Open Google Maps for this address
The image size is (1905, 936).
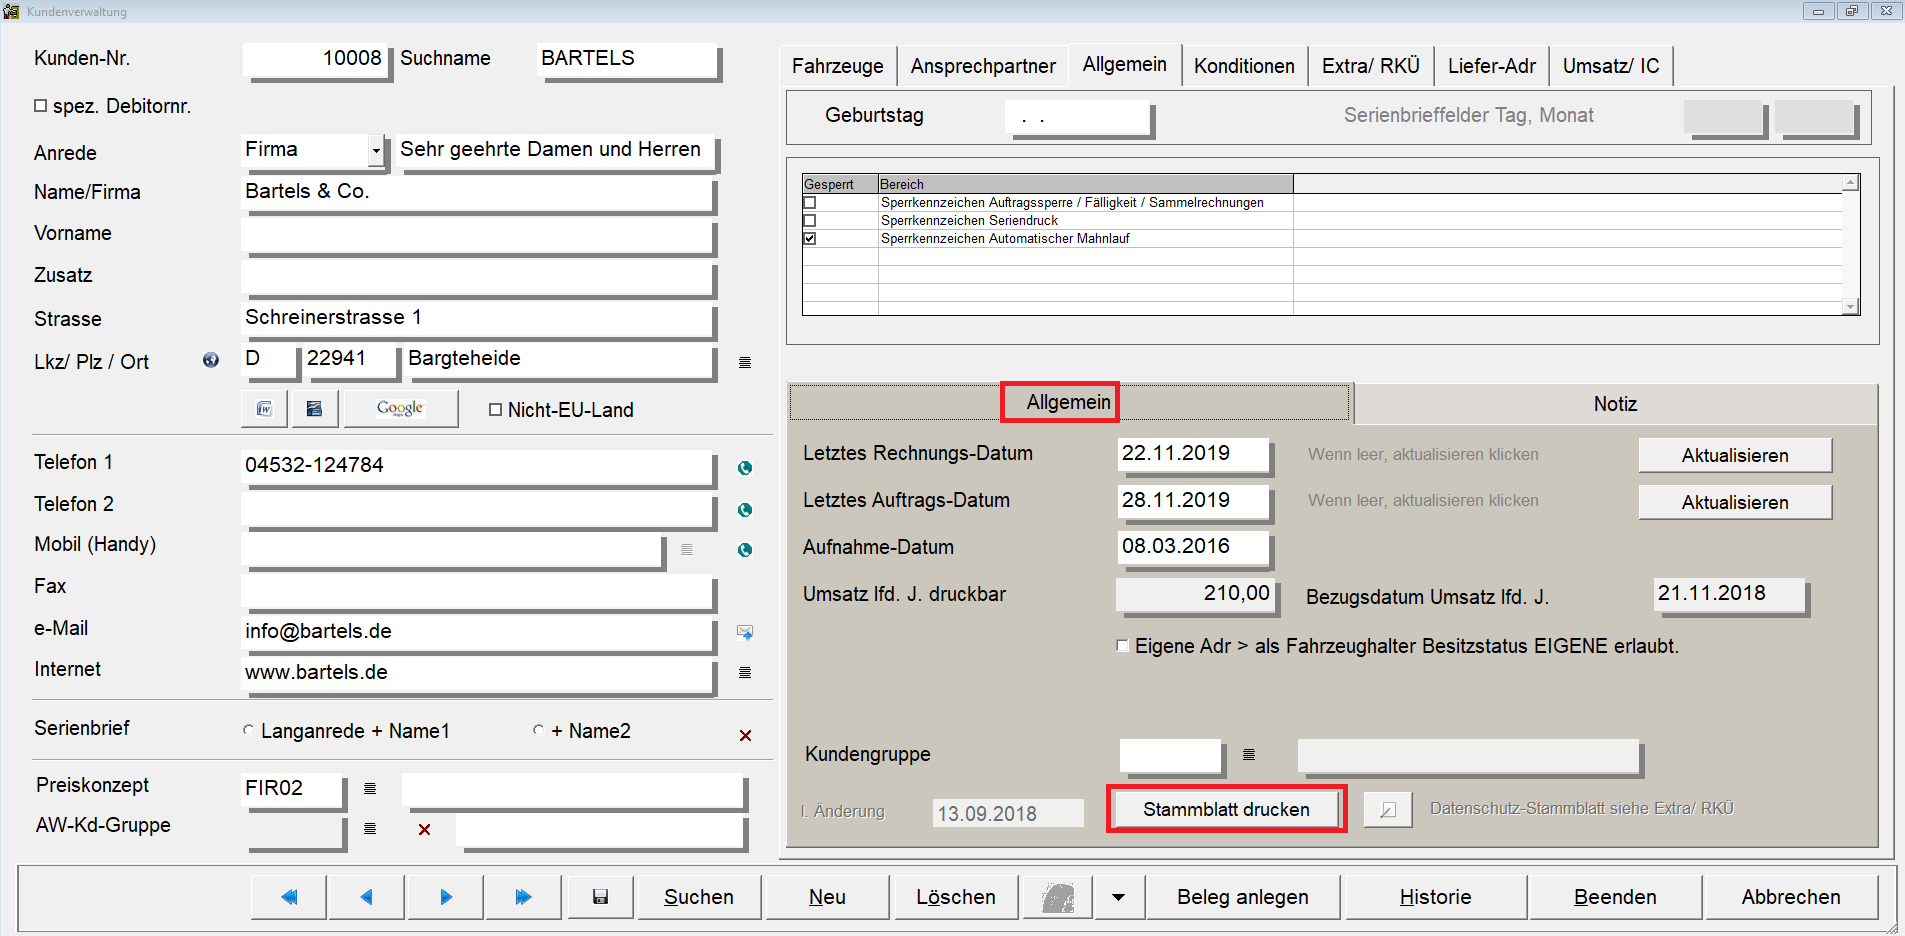pos(400,408)
